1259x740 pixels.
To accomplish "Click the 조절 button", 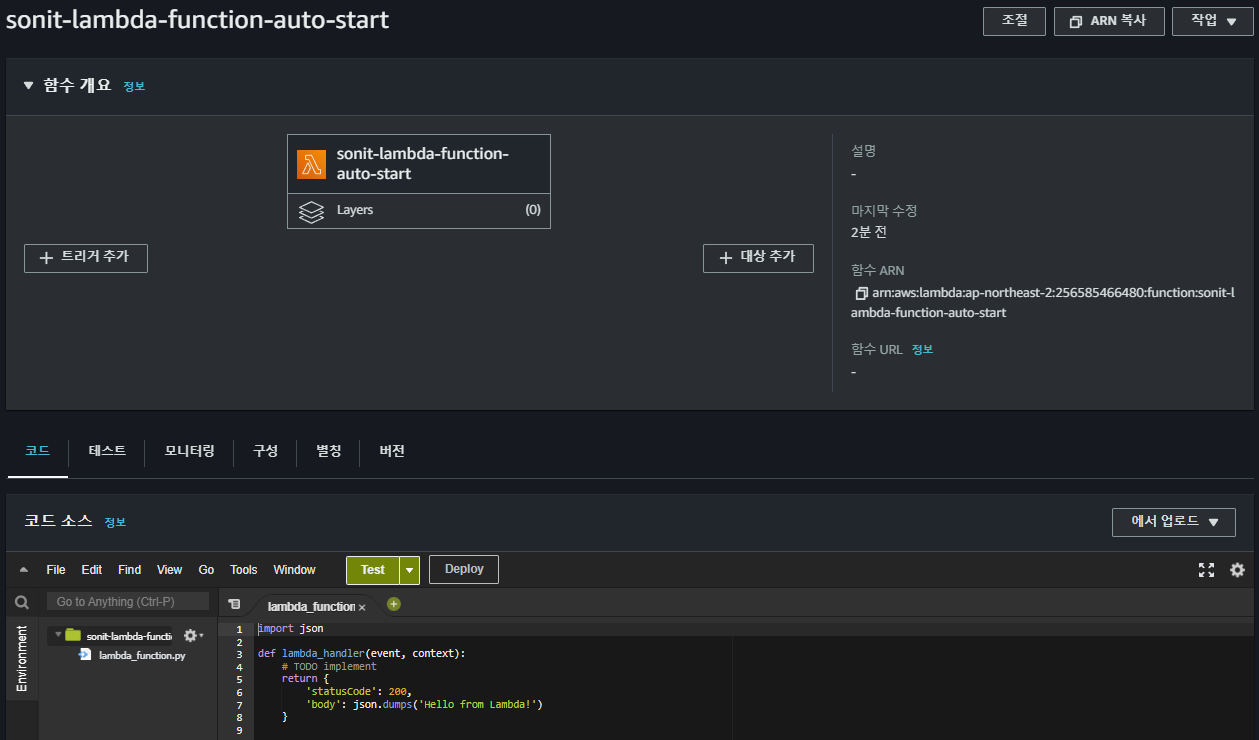I will (1015, 21).
